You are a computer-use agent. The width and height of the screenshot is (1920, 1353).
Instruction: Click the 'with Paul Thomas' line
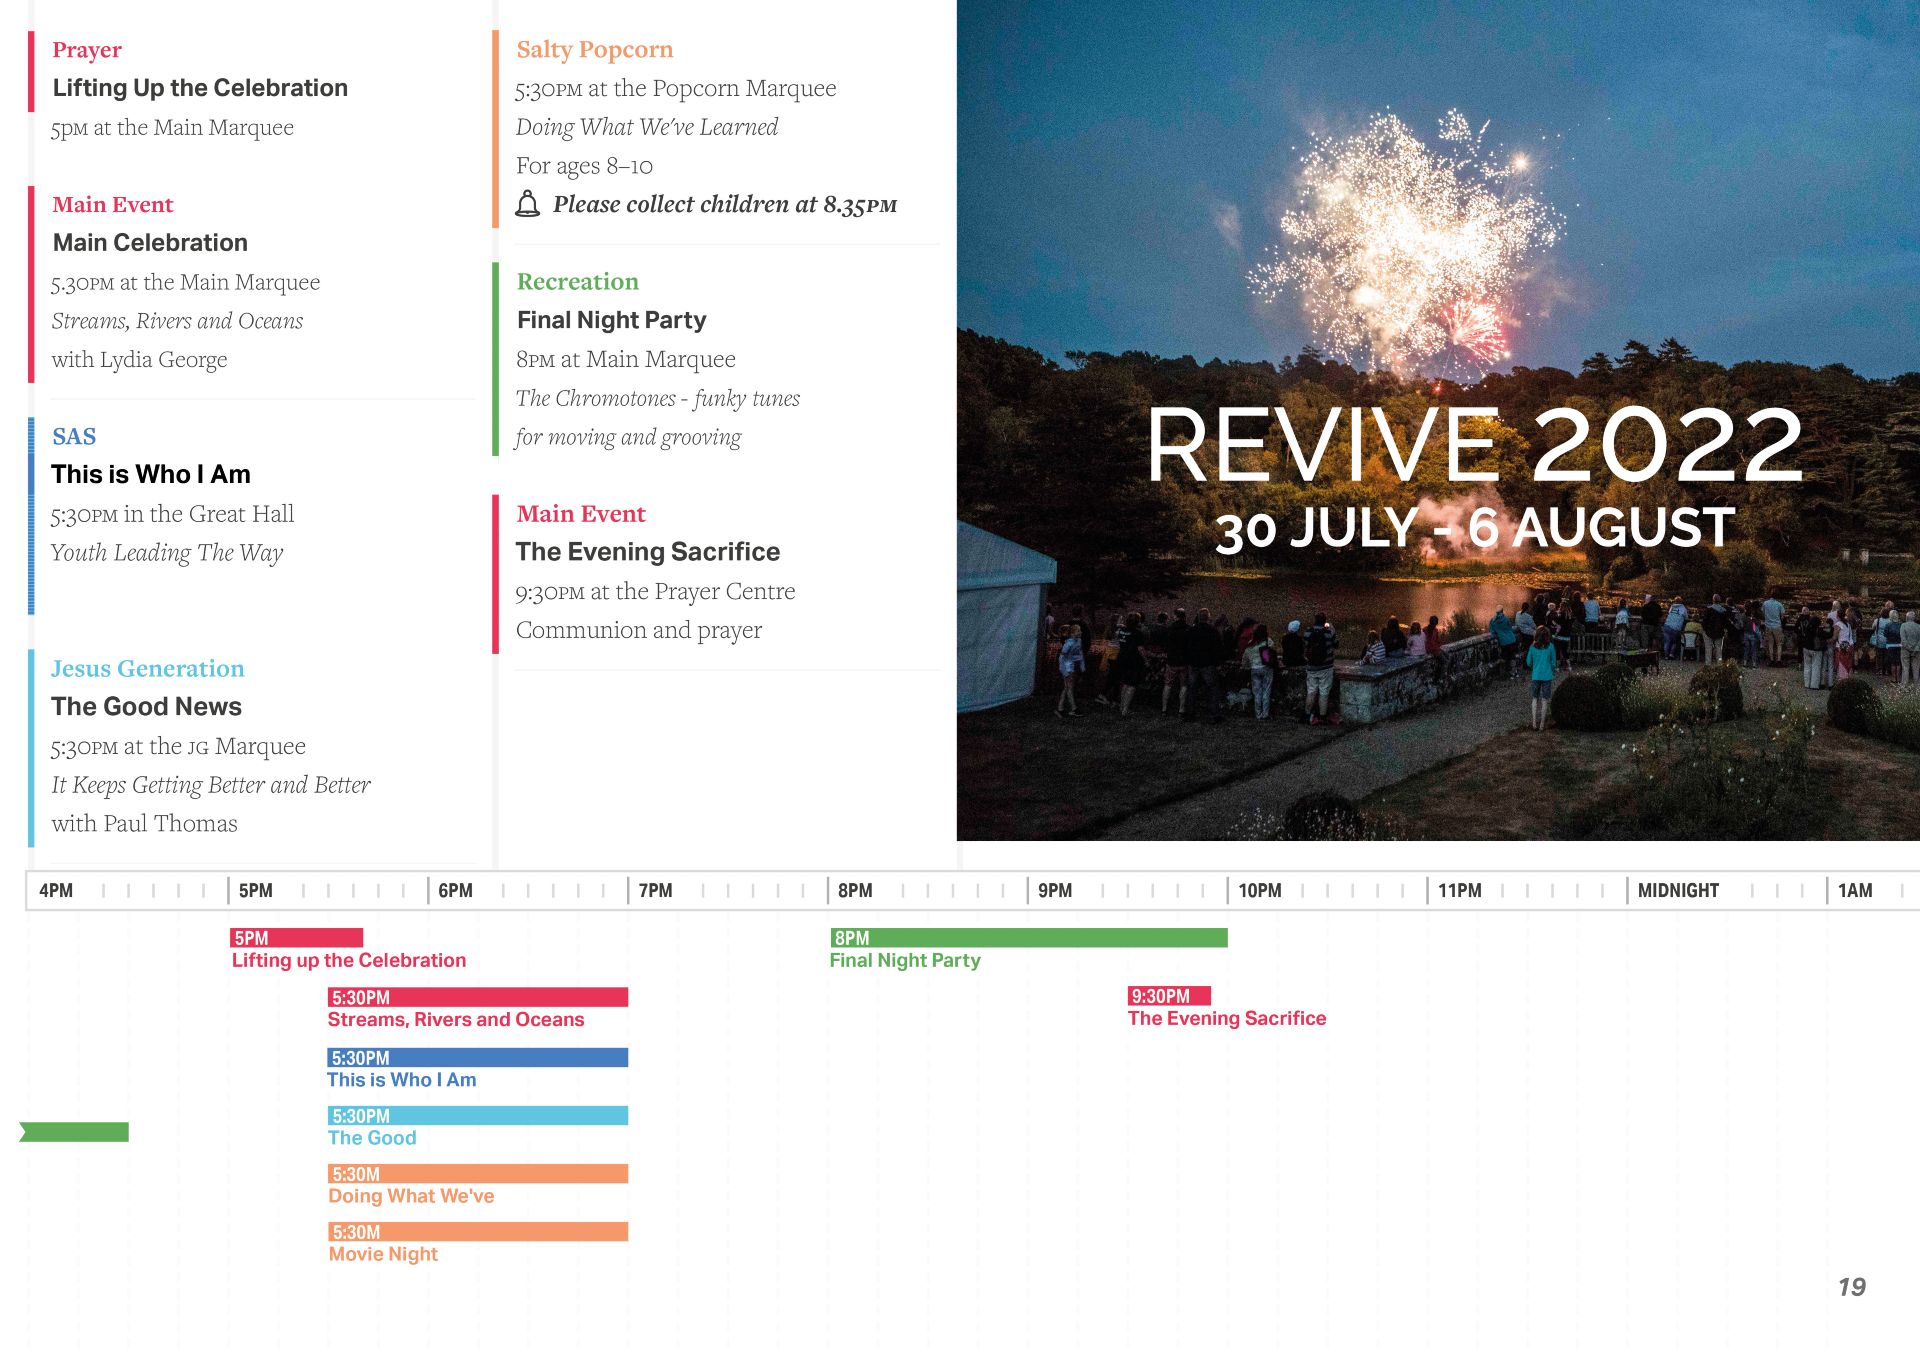coord(144,824)
